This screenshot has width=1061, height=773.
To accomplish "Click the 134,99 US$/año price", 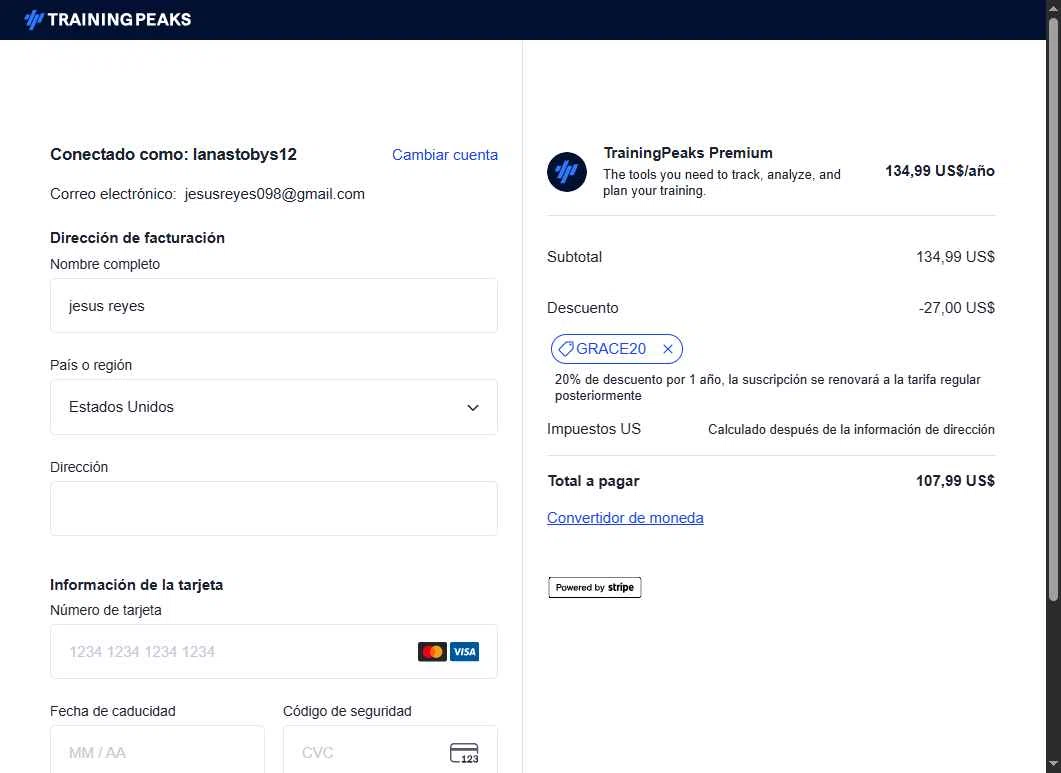I will click(x=940, y=171).
